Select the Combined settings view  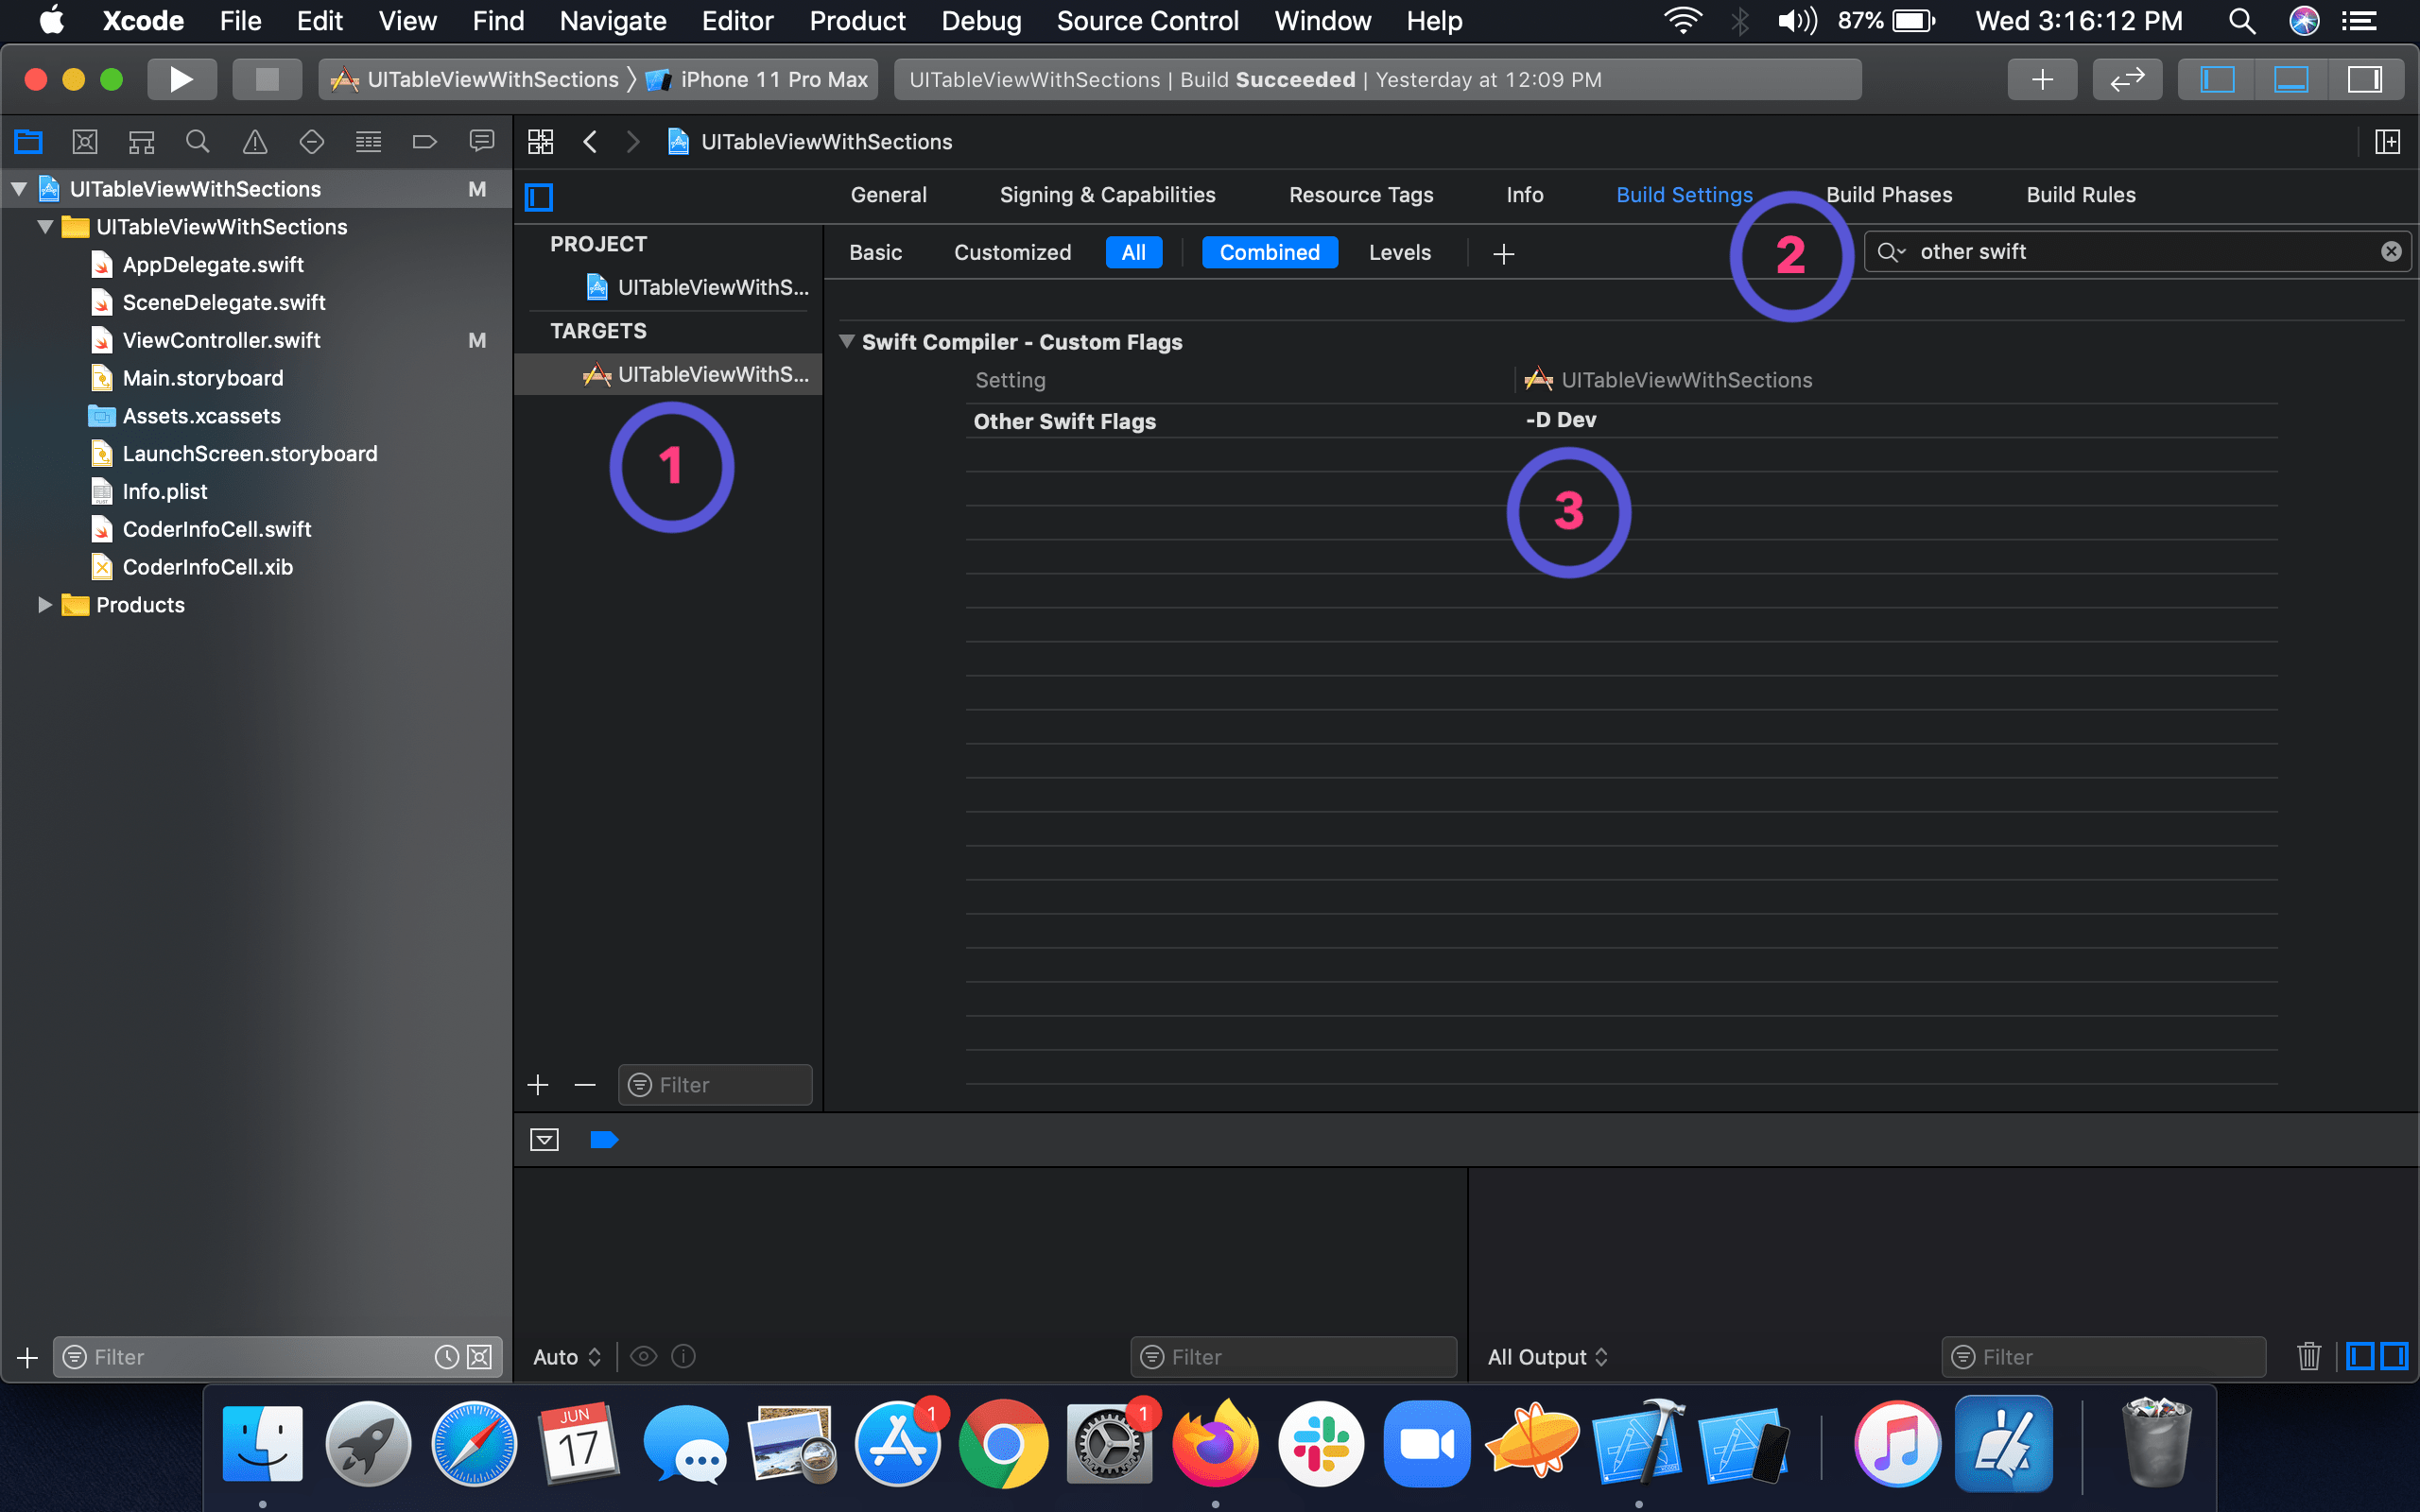1270,252
